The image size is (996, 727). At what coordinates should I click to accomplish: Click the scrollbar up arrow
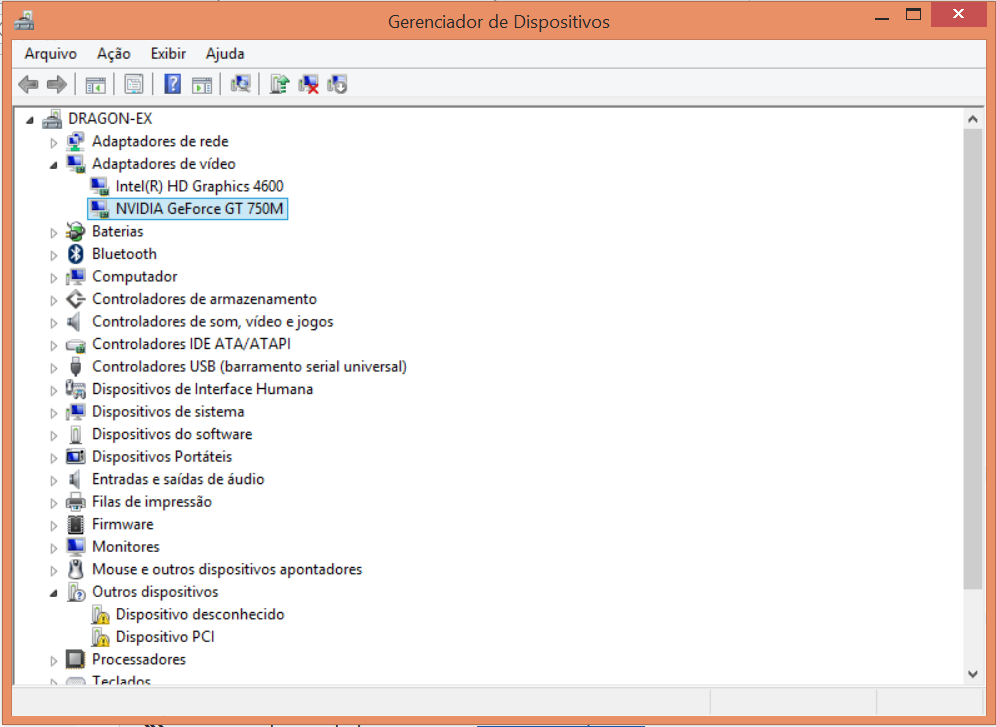[x=972, y=119]
